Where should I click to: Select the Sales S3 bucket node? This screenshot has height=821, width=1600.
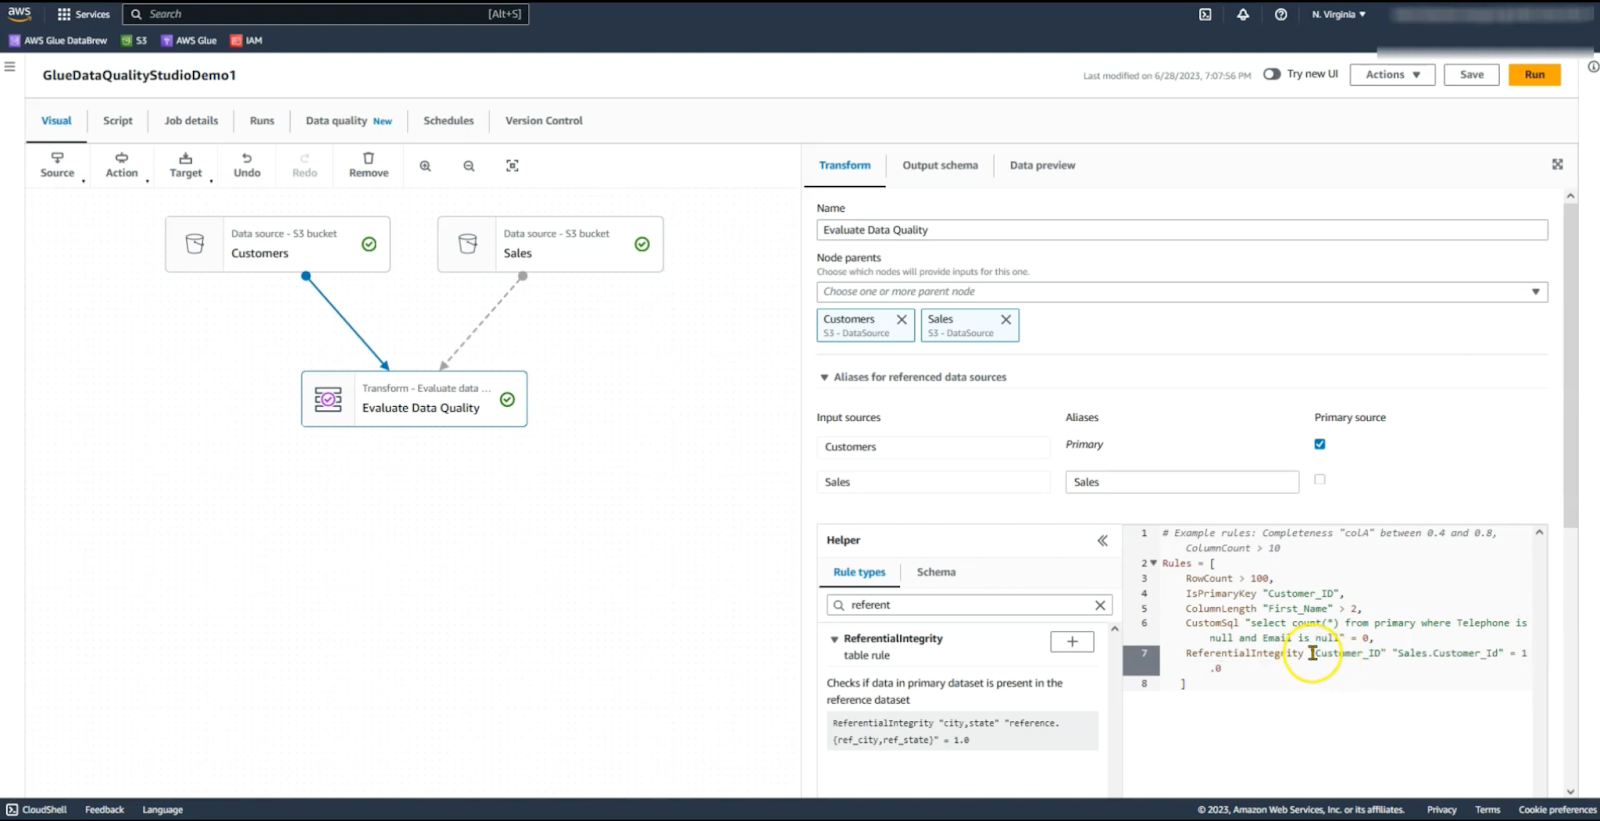point(550,244)
